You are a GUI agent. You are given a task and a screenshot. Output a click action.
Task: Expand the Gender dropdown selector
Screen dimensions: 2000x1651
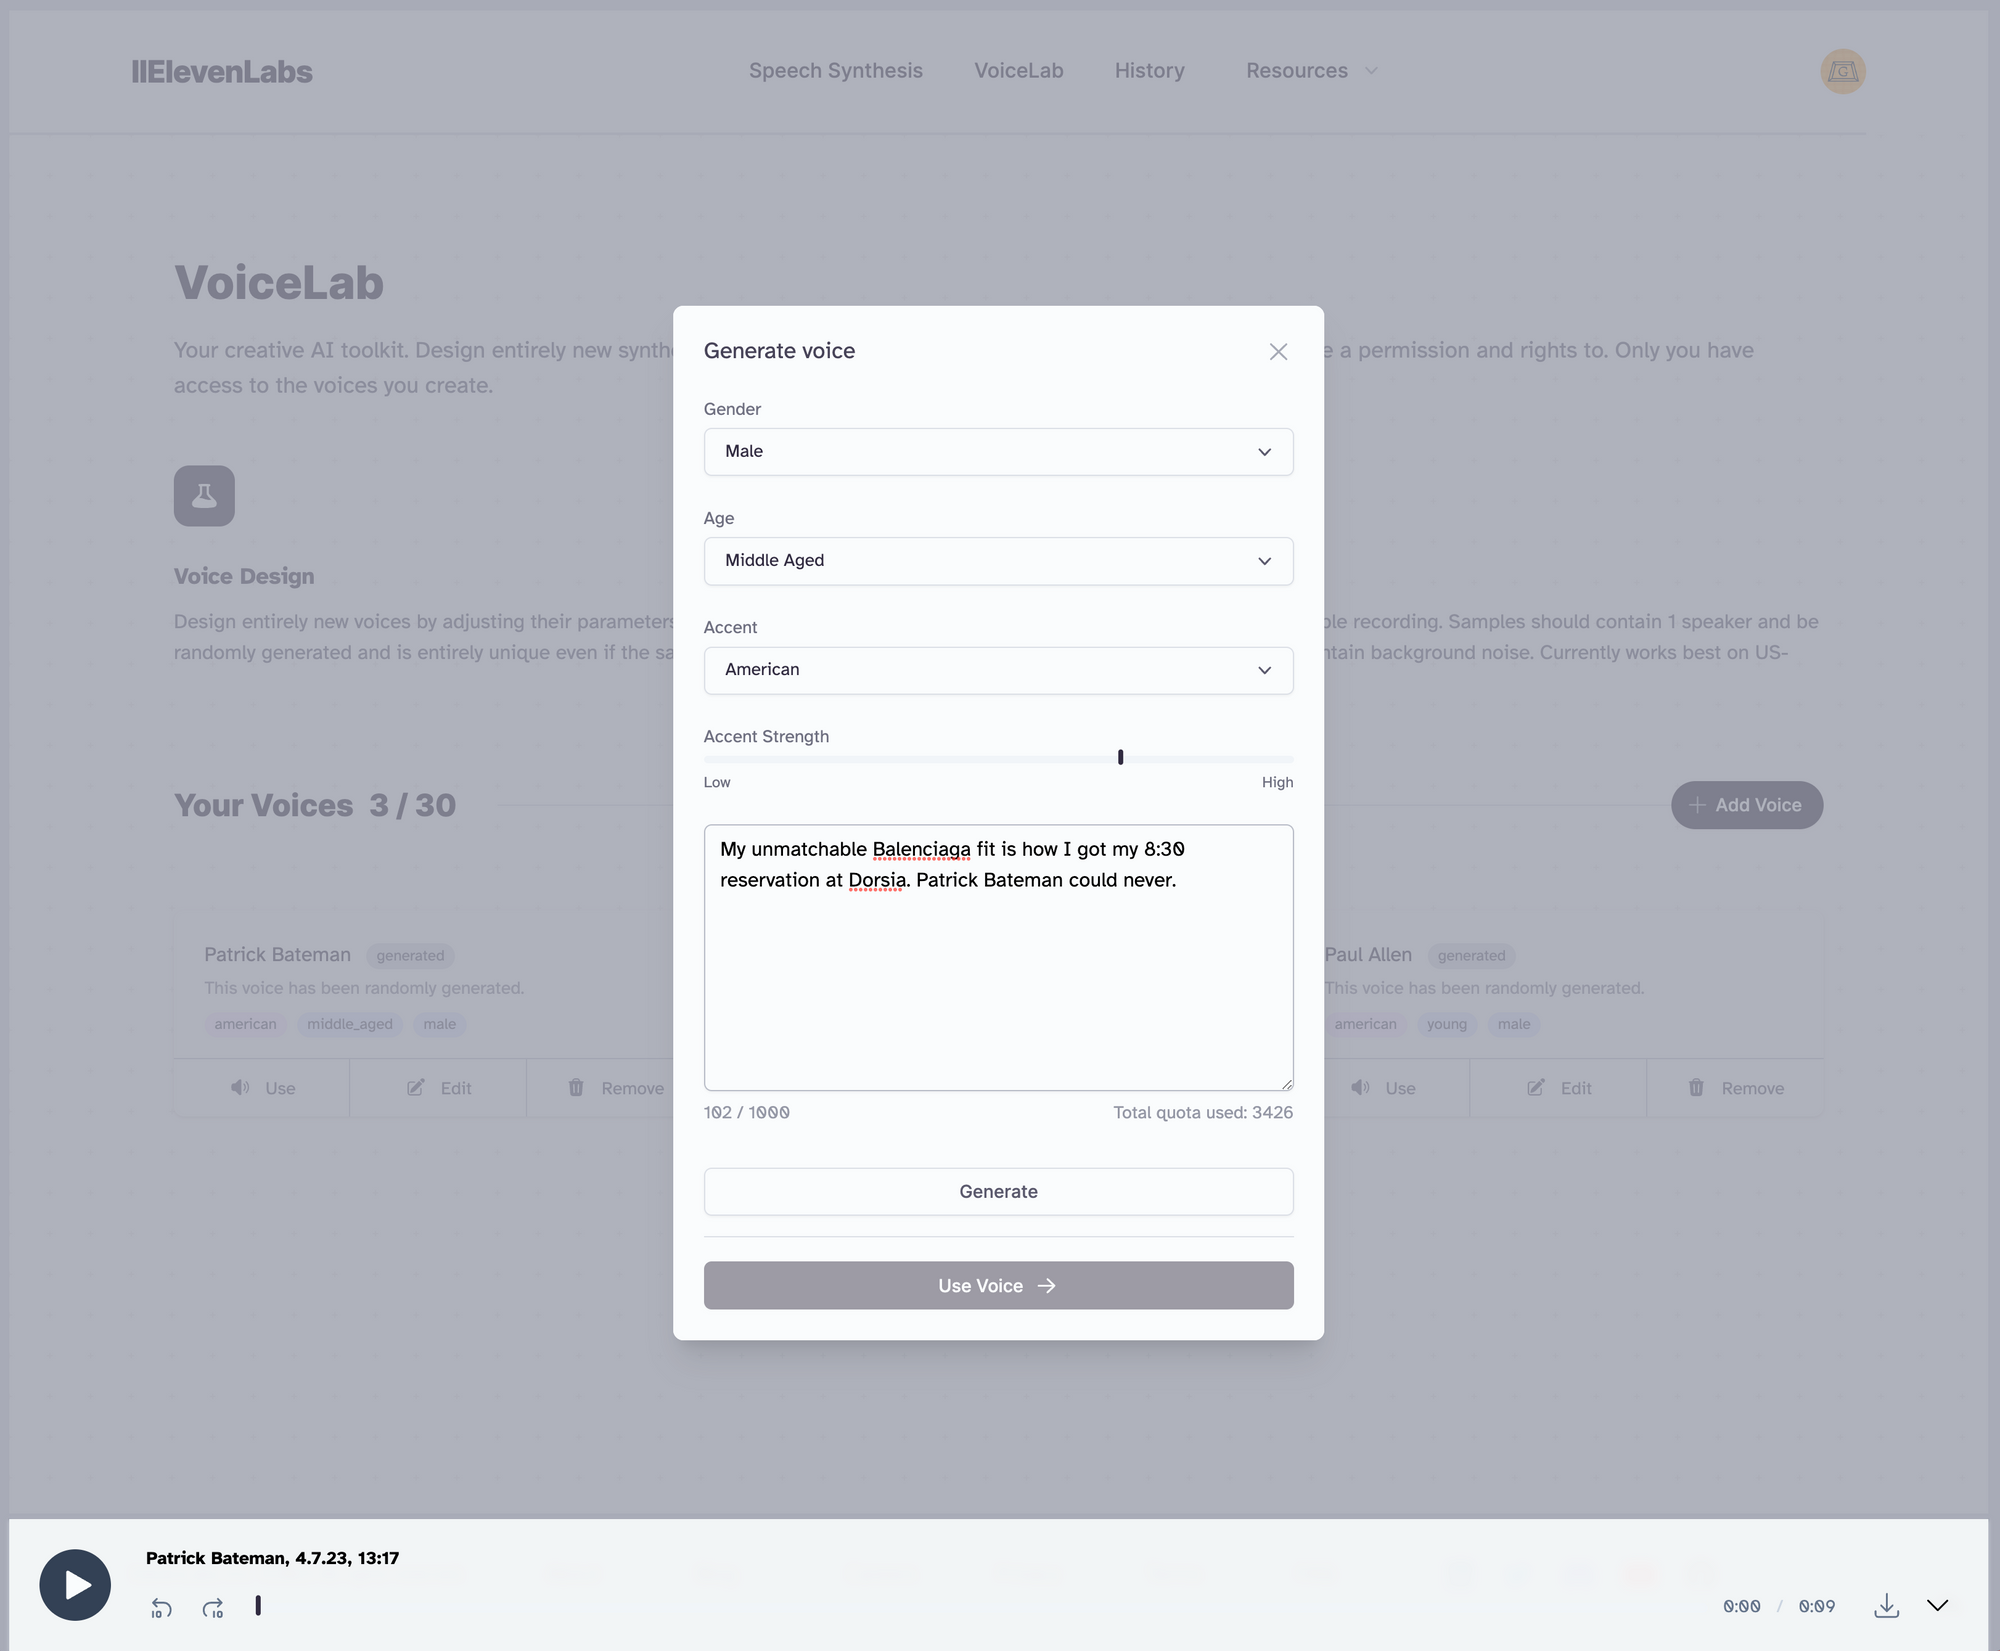click(x=997, y=450)
